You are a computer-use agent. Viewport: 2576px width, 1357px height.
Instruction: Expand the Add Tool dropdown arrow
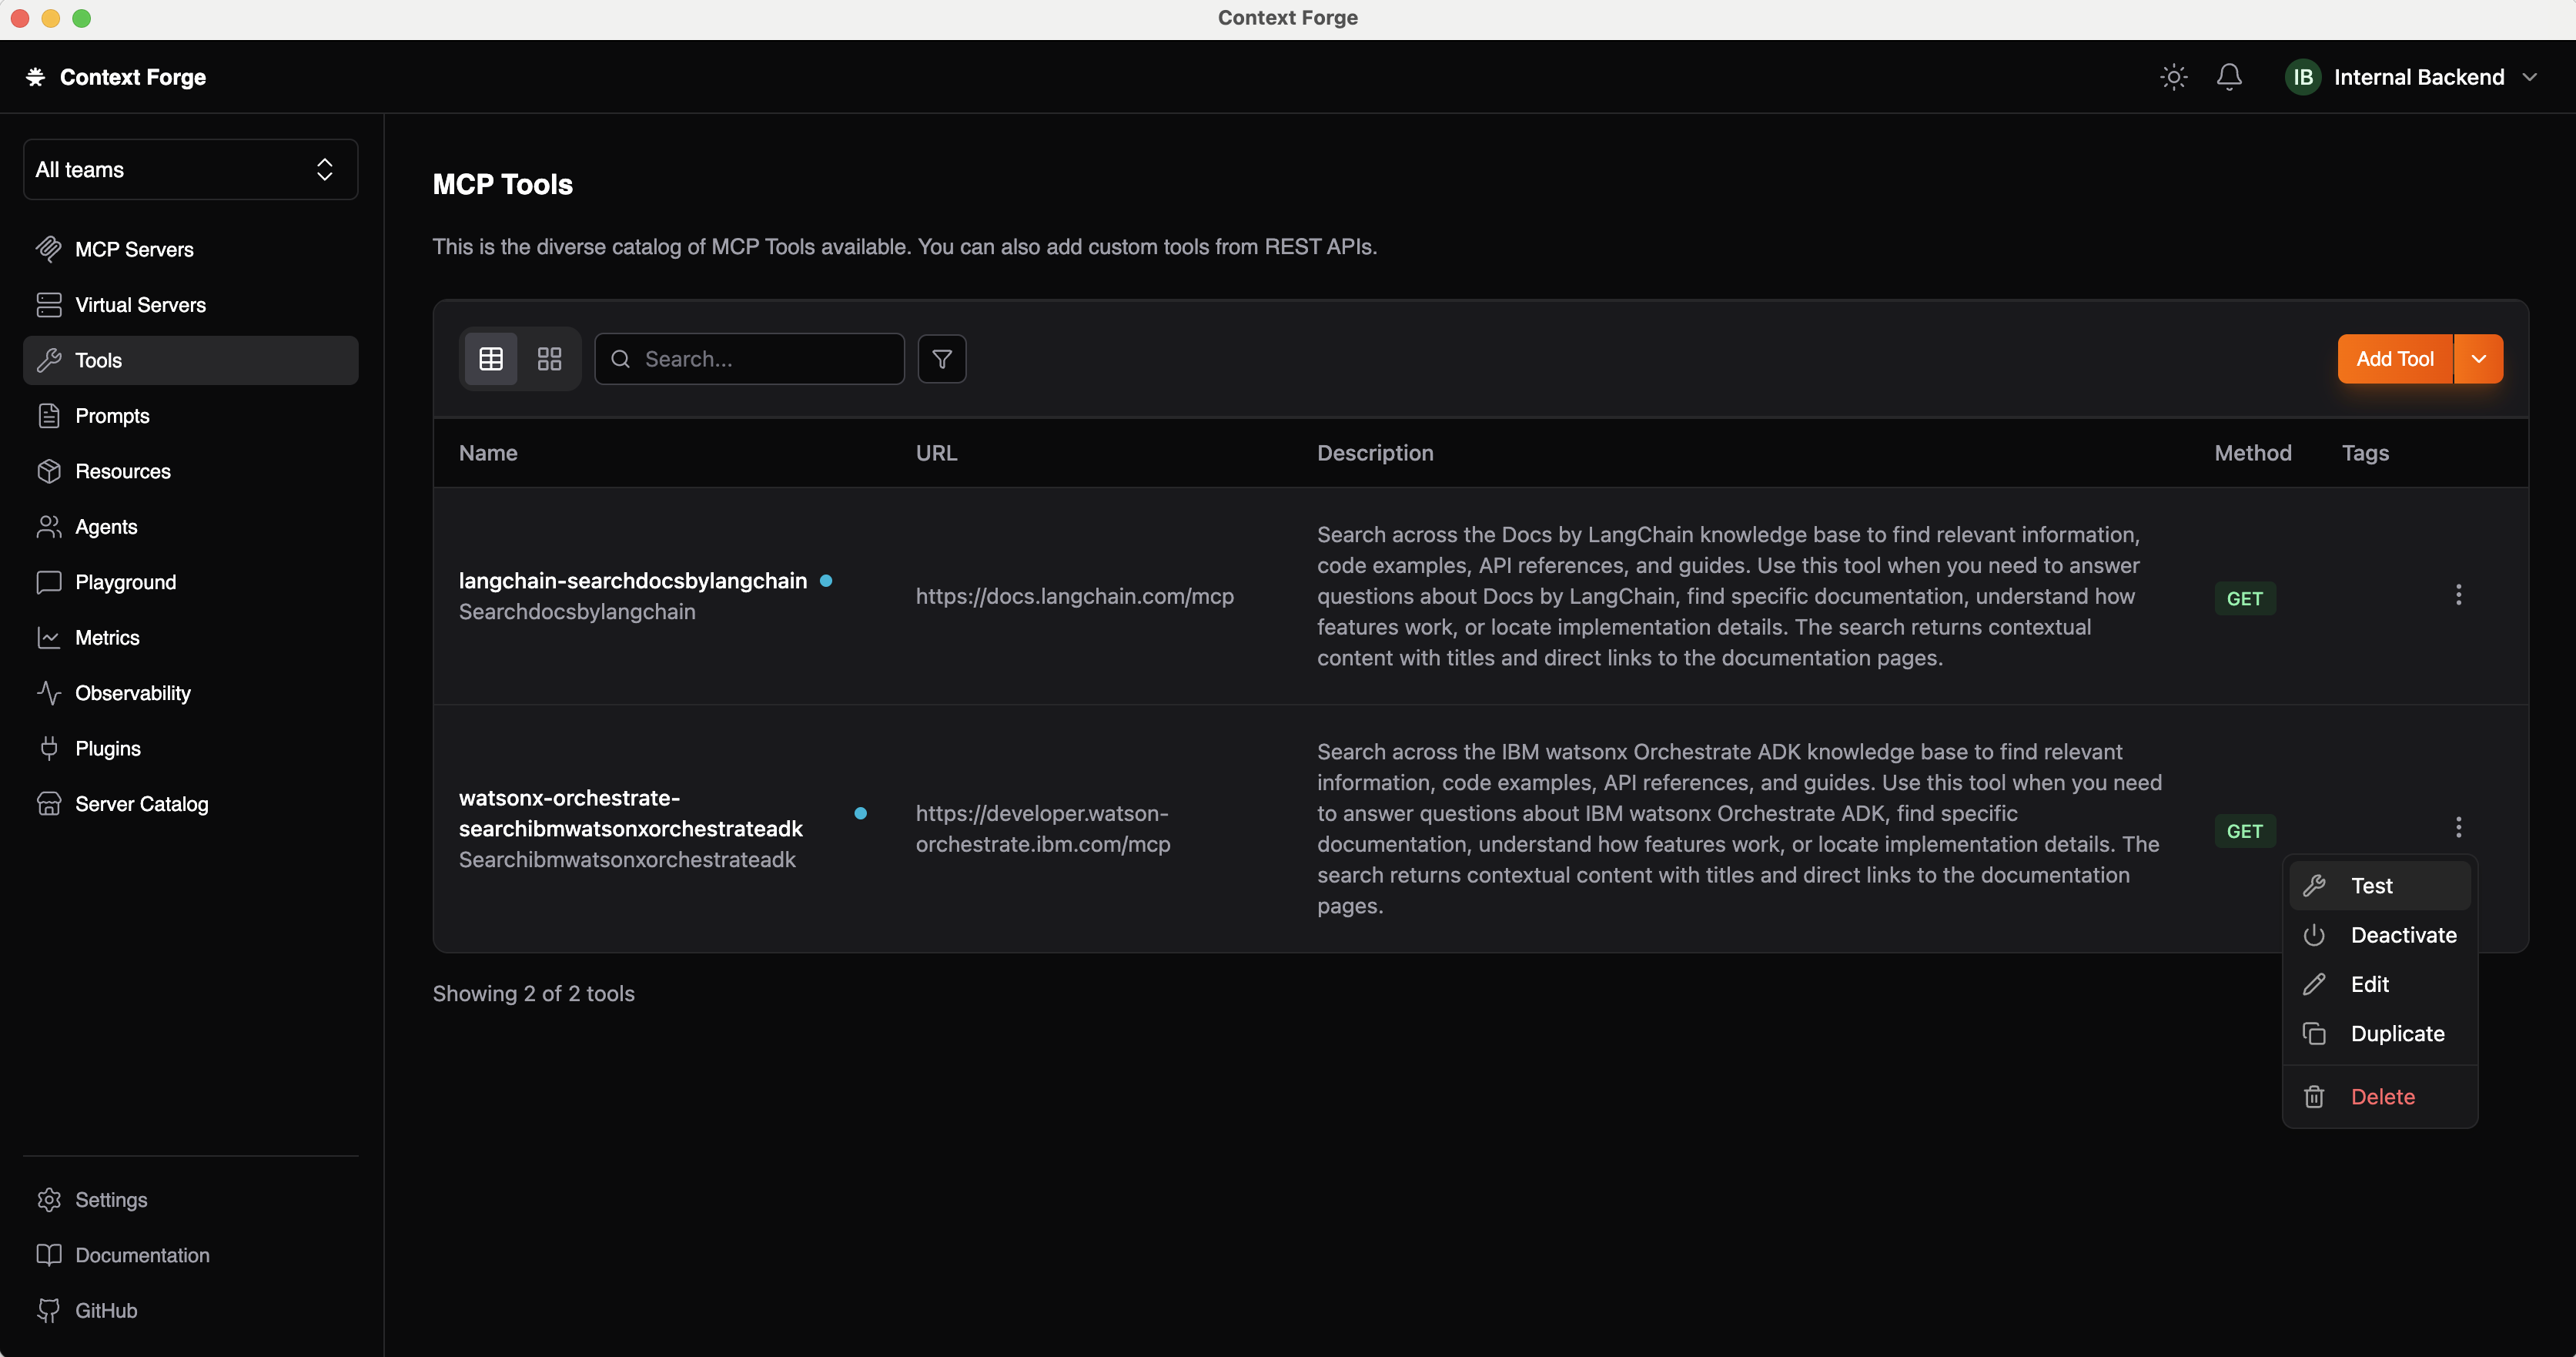click(2478, 359)
